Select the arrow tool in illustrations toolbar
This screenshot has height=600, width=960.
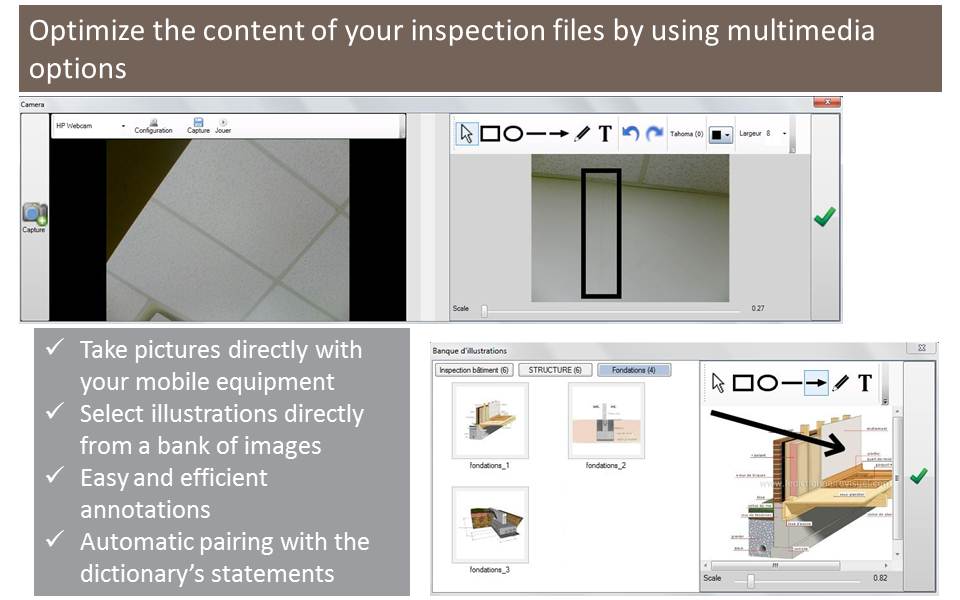click(816, 382)
